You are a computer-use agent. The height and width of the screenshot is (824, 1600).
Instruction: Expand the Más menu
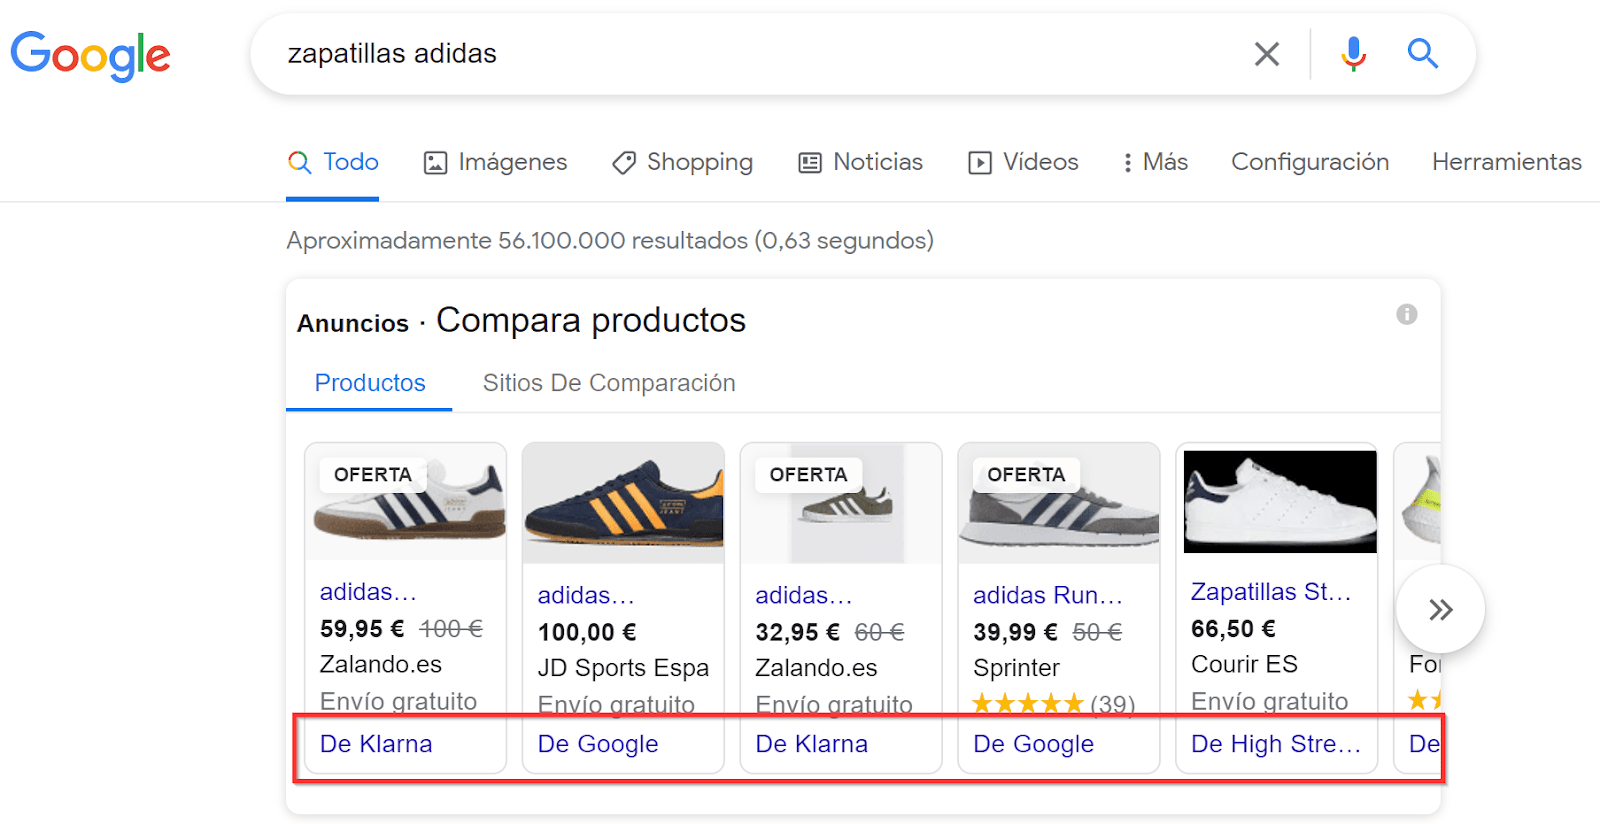[x=1155, y=162]
